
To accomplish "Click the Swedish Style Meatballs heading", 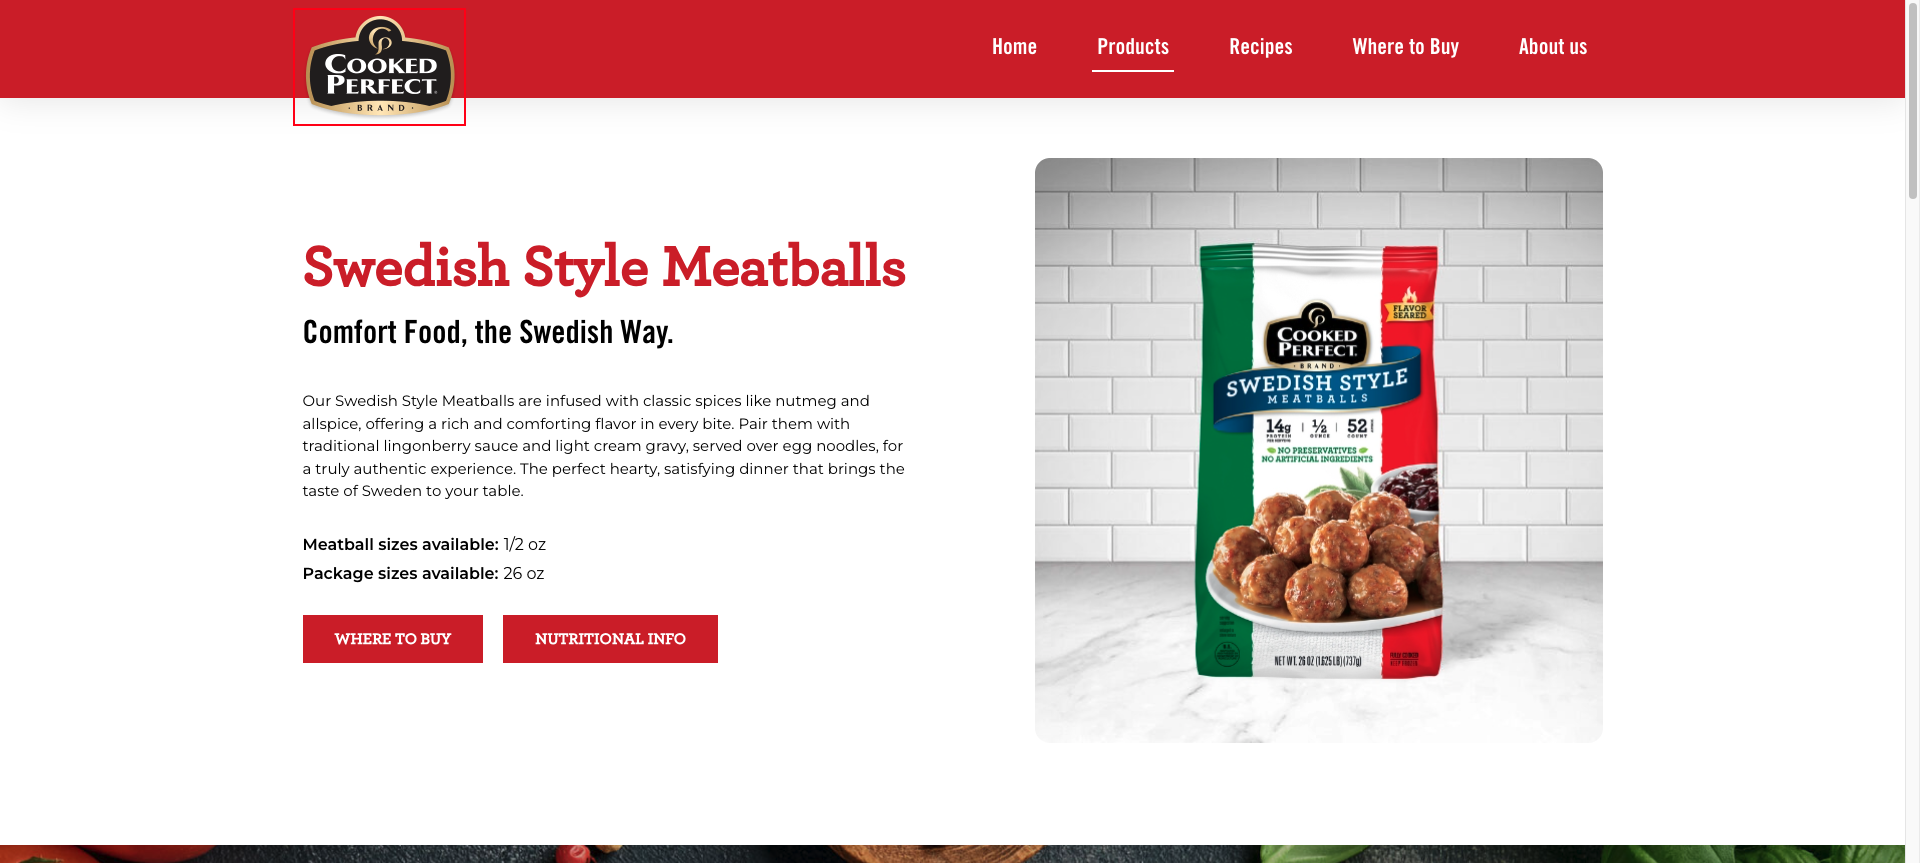I will point(604,267).
